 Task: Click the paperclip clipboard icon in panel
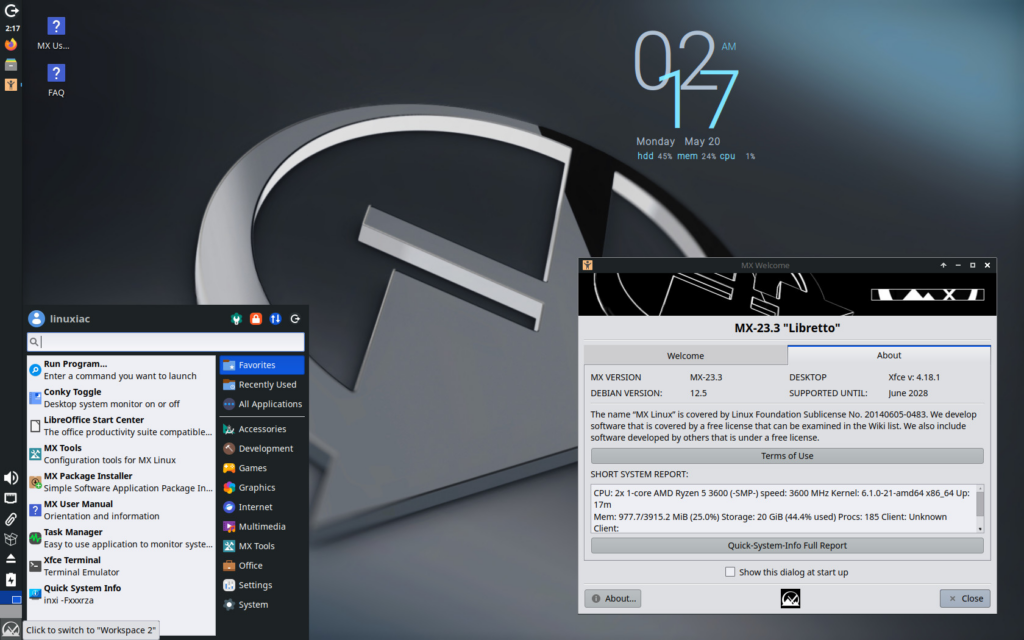(11, 519)
